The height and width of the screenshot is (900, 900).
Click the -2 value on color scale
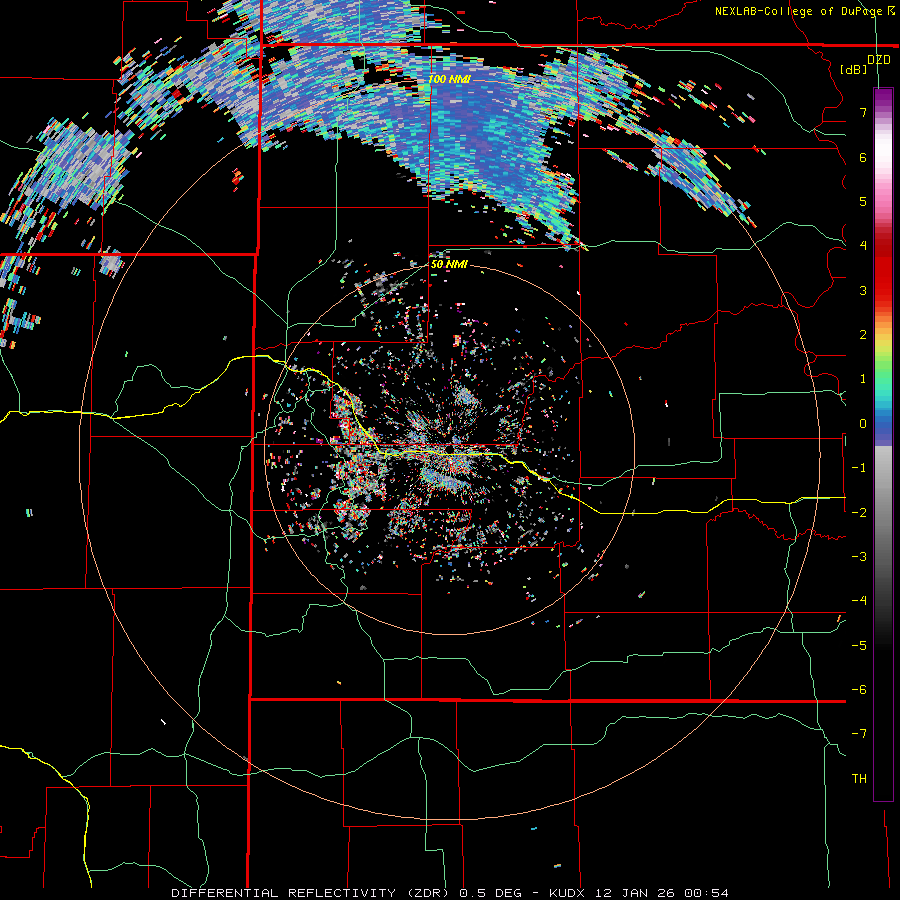tap(859, 512)
